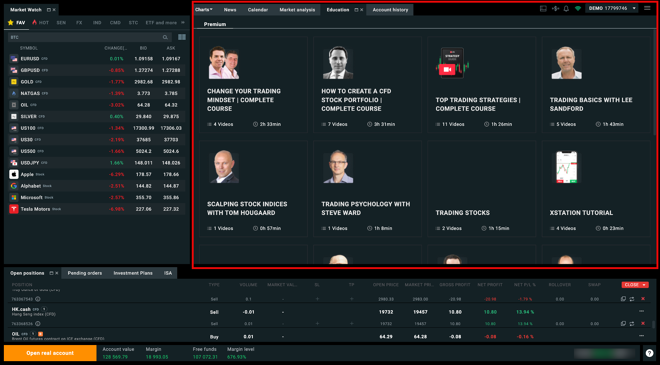Screen dimensions: 660x365
Task: Open the Account history tab
Action: (x=390, y=10)
